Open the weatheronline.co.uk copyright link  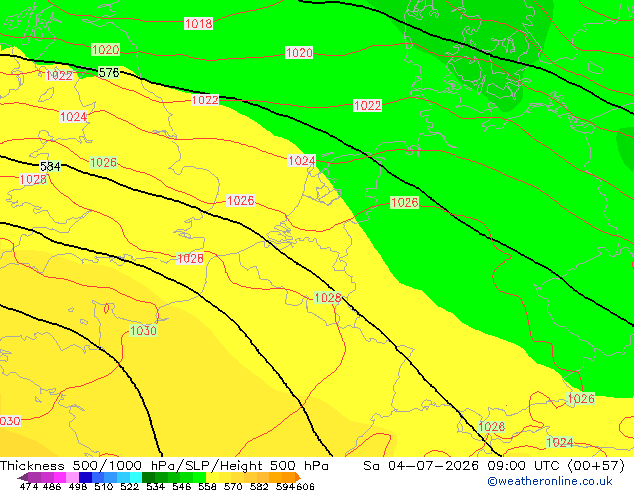click(549, 481)
